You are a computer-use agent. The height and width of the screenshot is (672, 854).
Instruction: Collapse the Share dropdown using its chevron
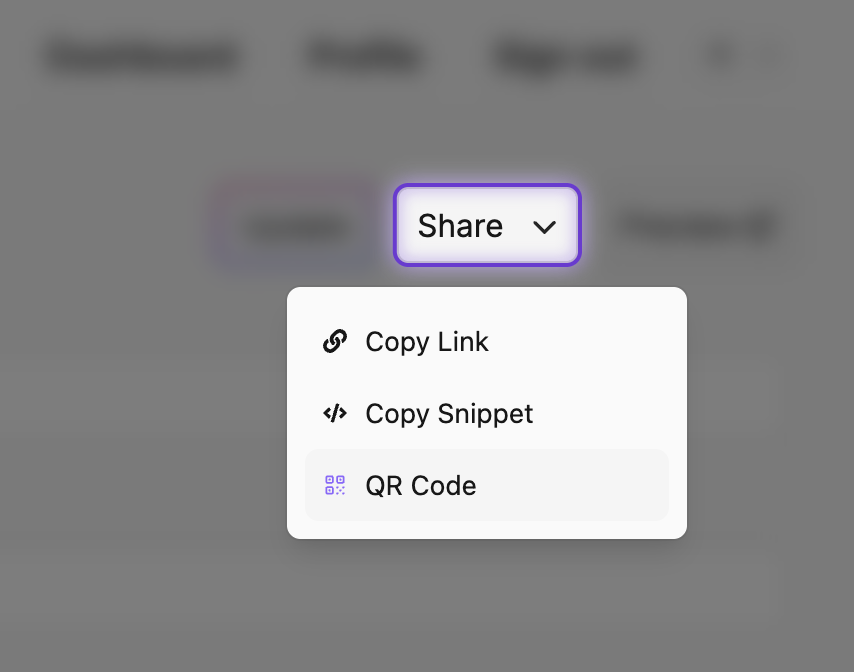point(544,227)
